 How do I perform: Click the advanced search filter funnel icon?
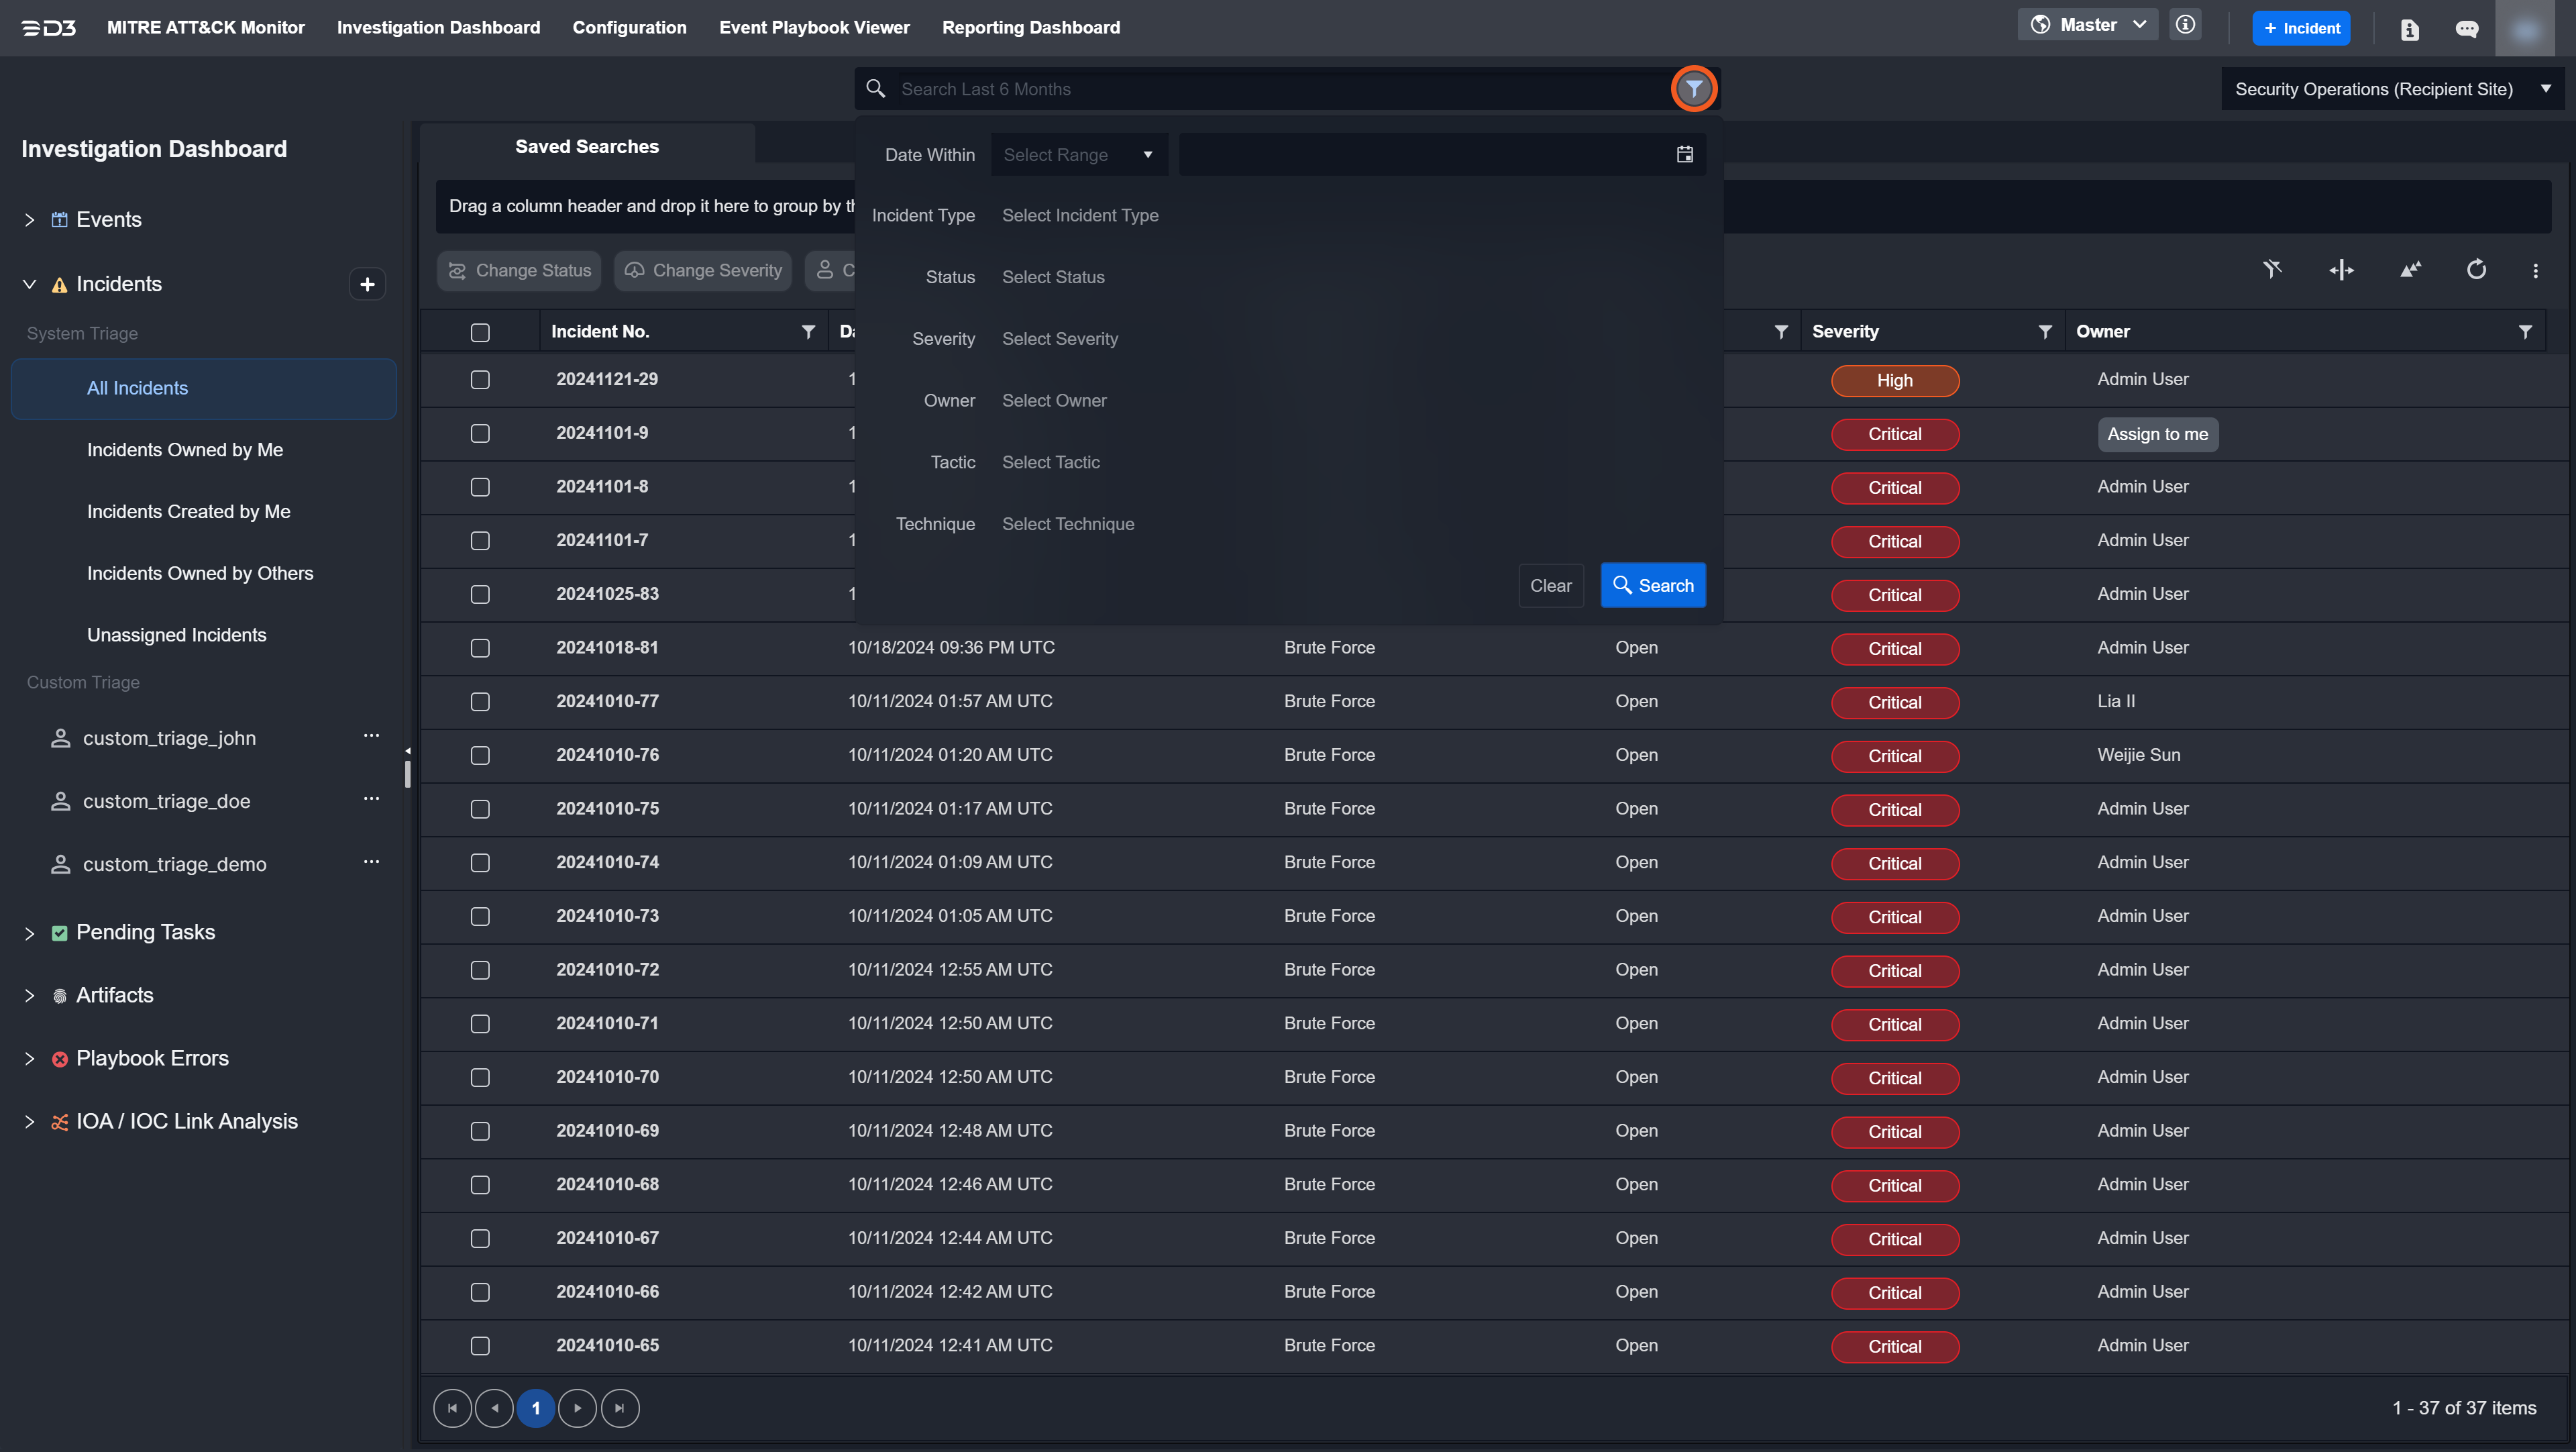click(1693, 89)
